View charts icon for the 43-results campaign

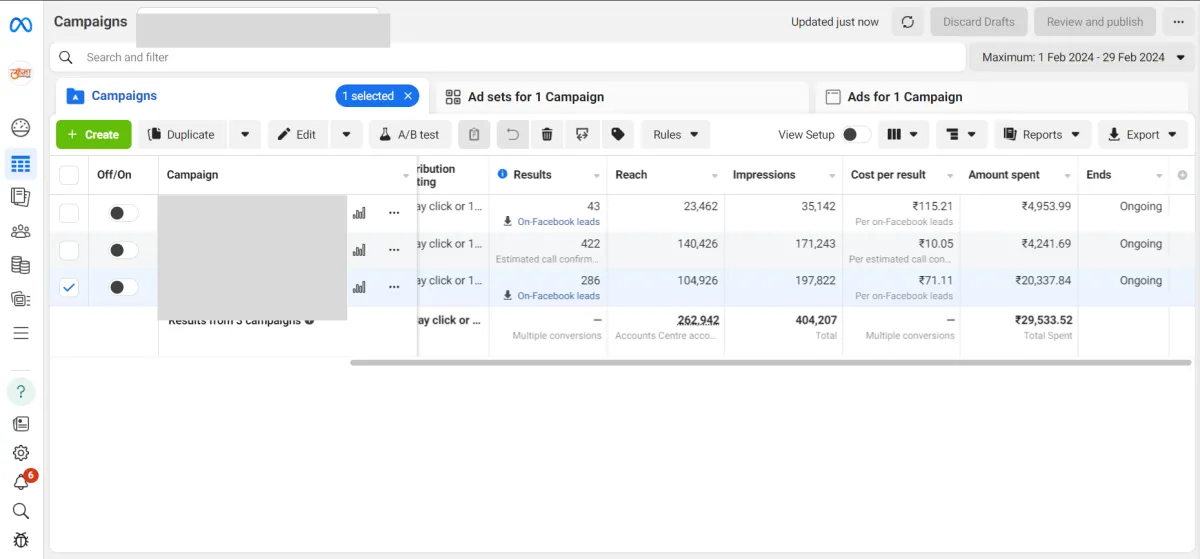click(x=359, y=213)
